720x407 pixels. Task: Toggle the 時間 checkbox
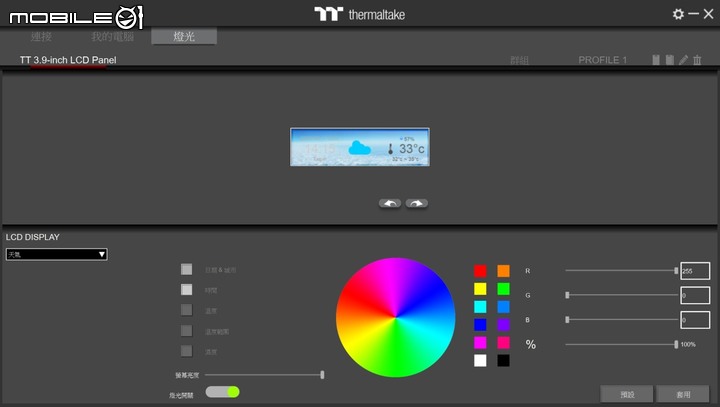click(186, 289)
